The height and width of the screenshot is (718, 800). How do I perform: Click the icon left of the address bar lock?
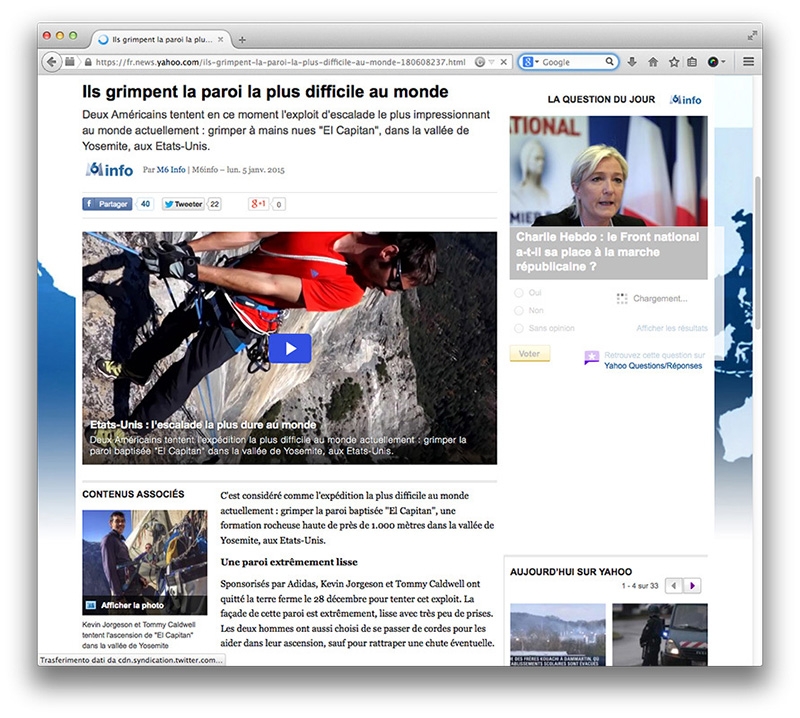pos(70,62)
